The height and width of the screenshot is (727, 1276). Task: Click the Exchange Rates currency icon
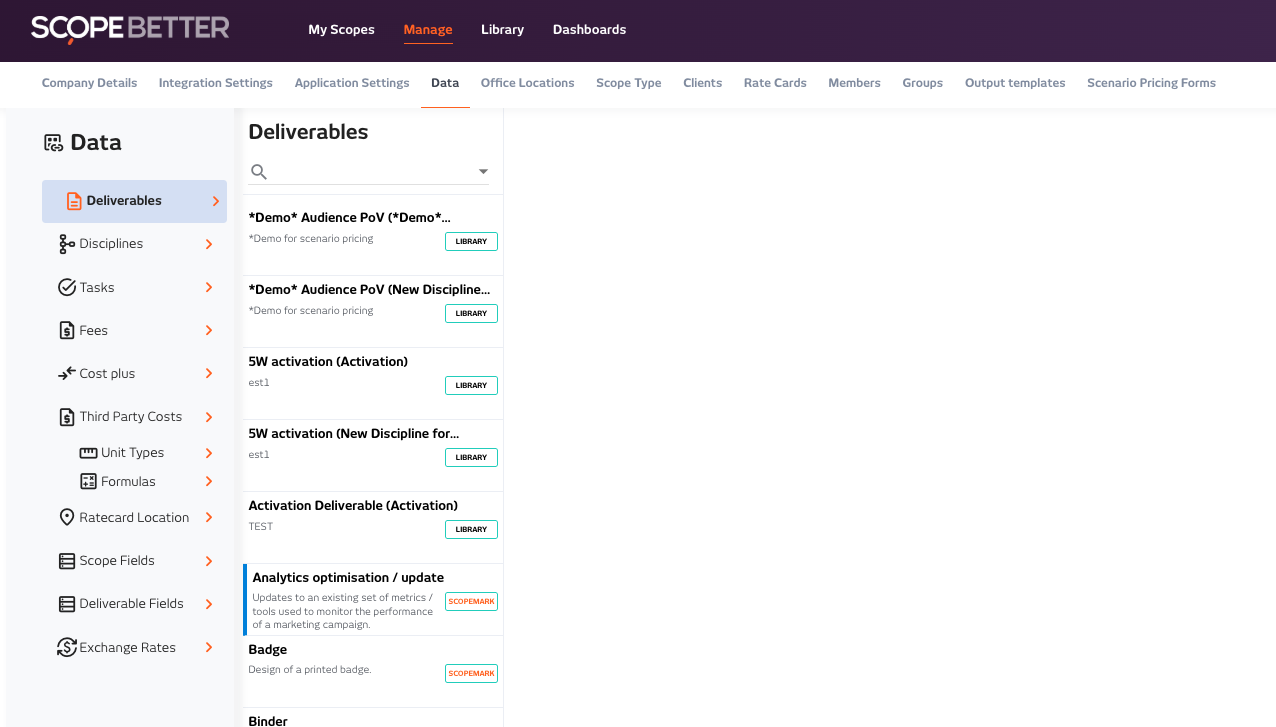67,647
